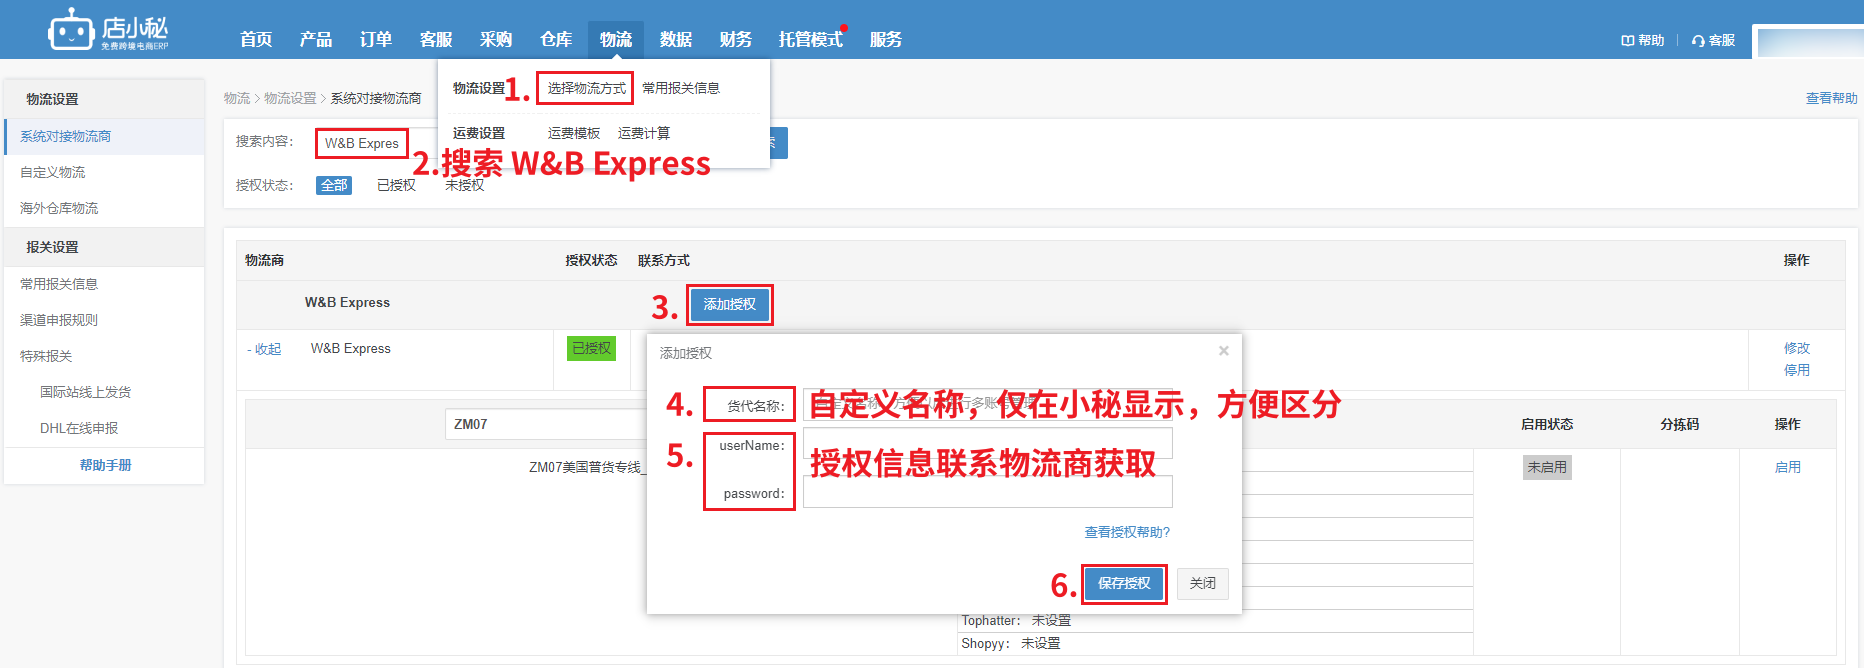
Task: Open the 首页 menu
Action: 256,39
